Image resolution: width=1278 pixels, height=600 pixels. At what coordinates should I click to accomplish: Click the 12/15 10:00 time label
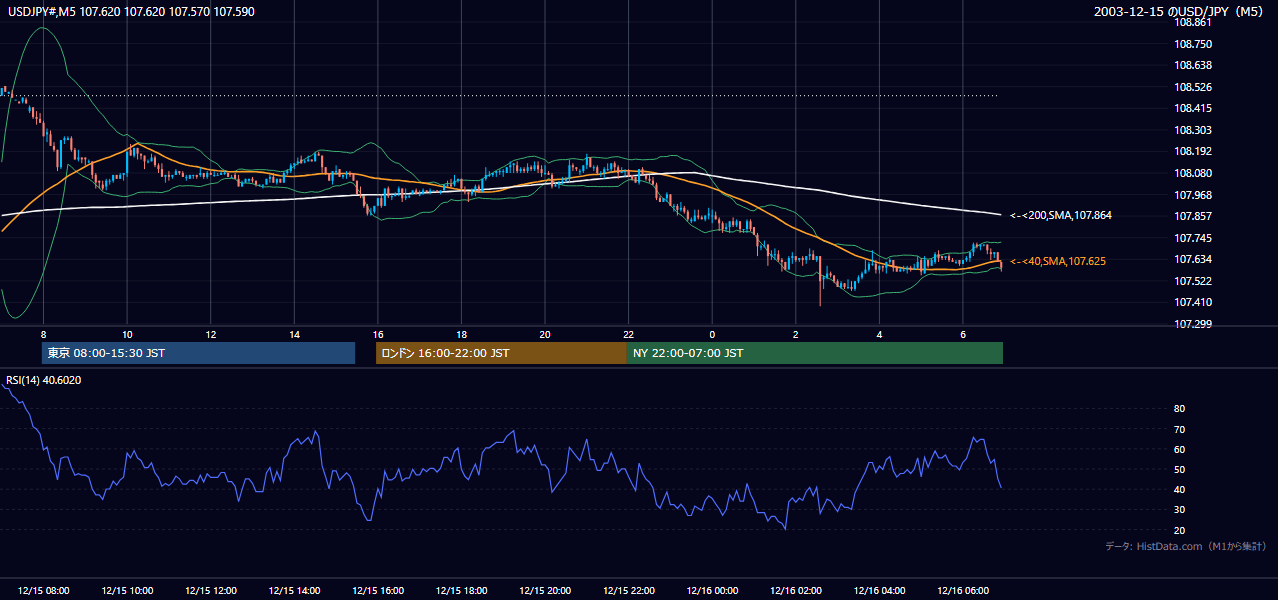pyautogui.click(x=127, y=591)
